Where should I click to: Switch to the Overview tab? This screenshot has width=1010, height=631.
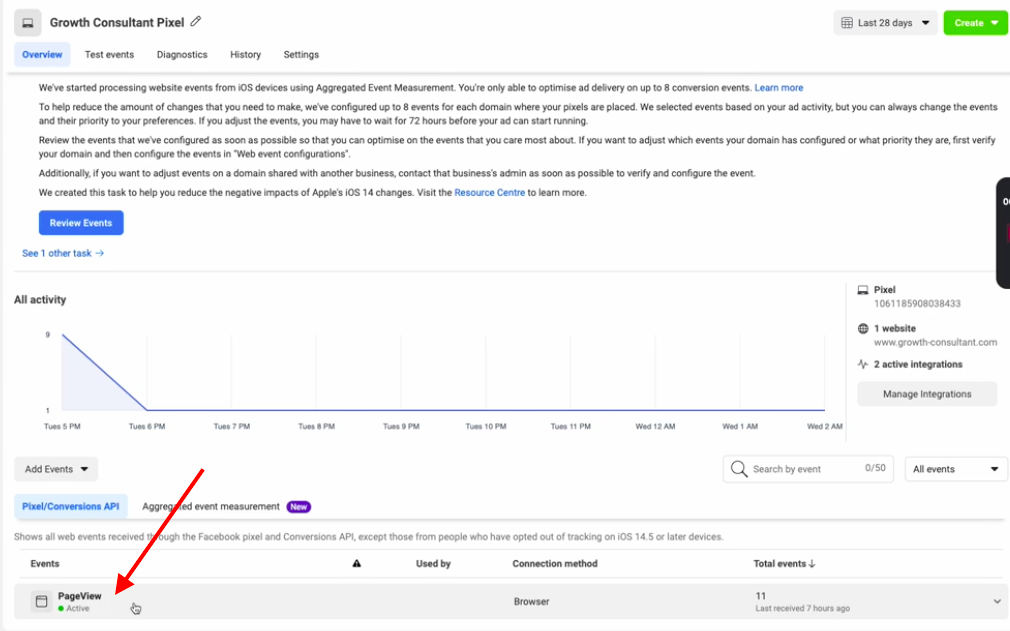point(42,55)
